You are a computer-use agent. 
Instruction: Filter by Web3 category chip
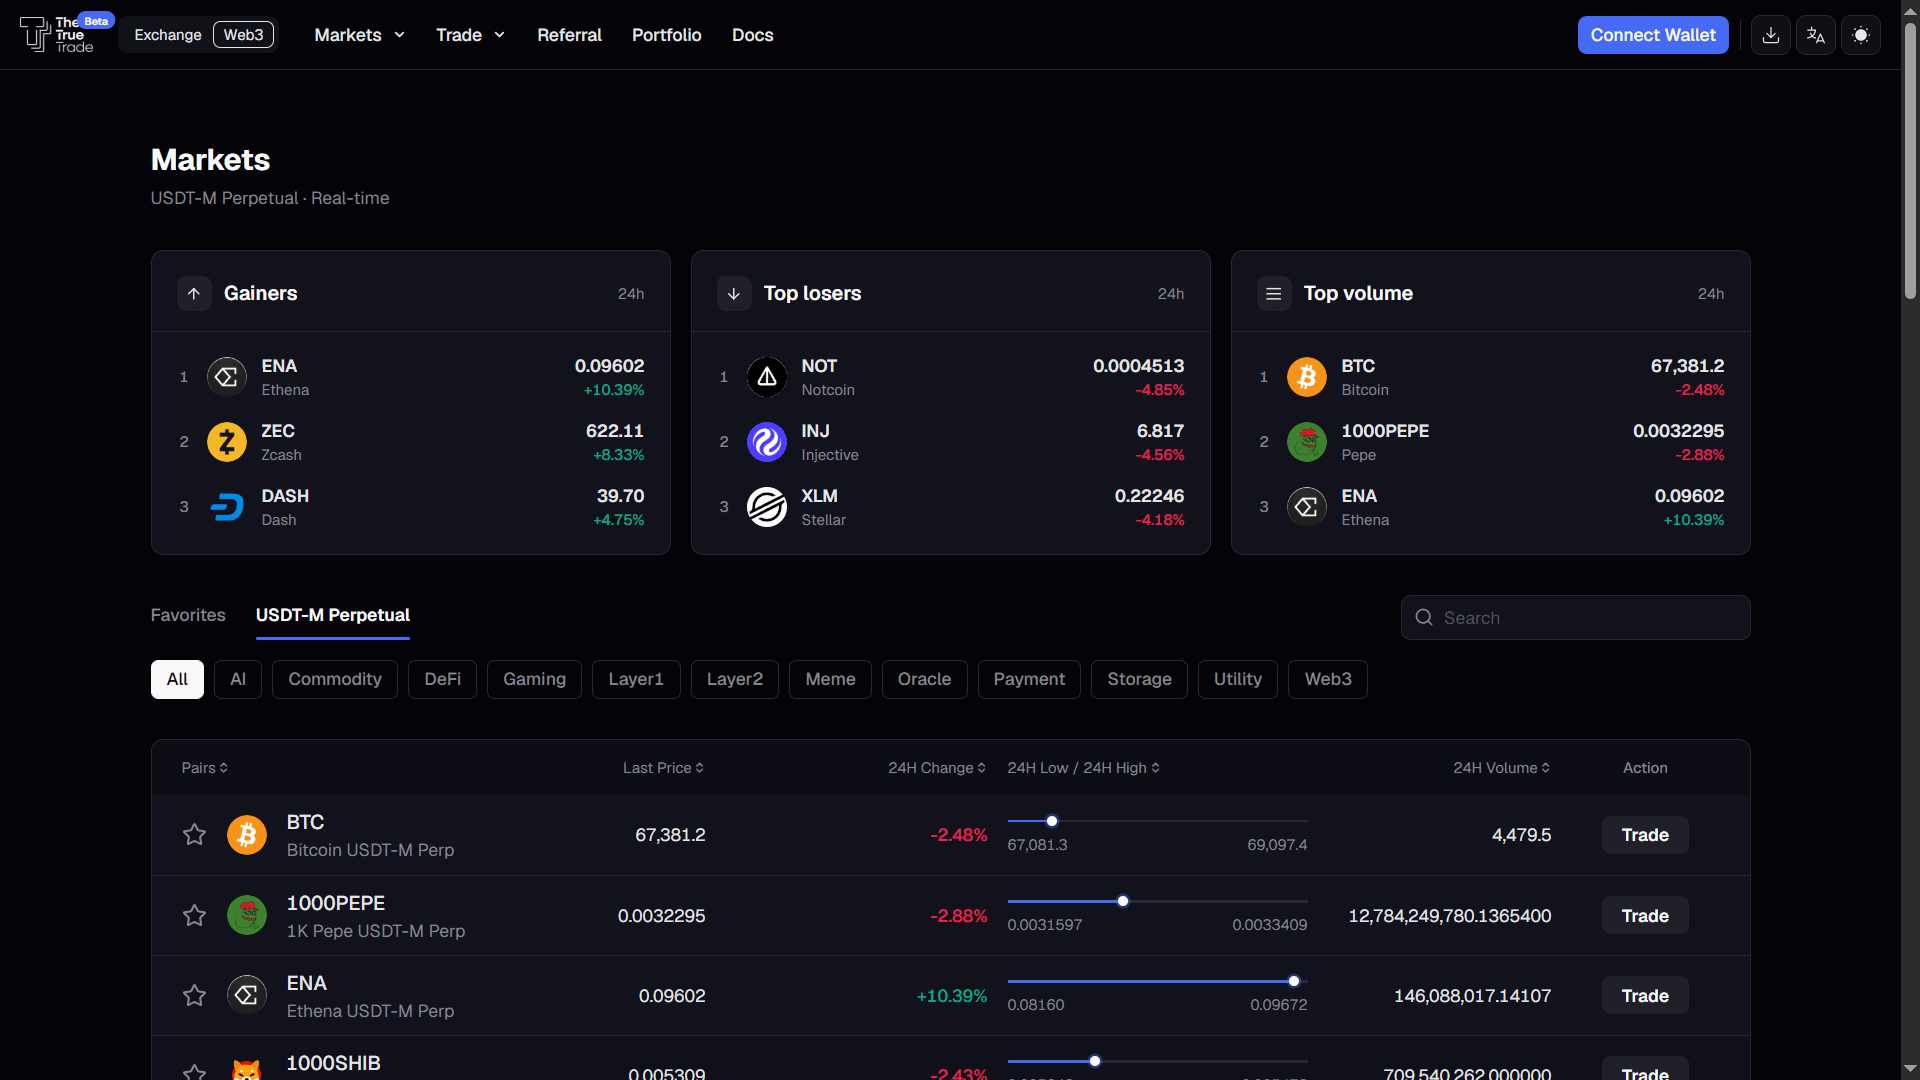[1328, 679]
